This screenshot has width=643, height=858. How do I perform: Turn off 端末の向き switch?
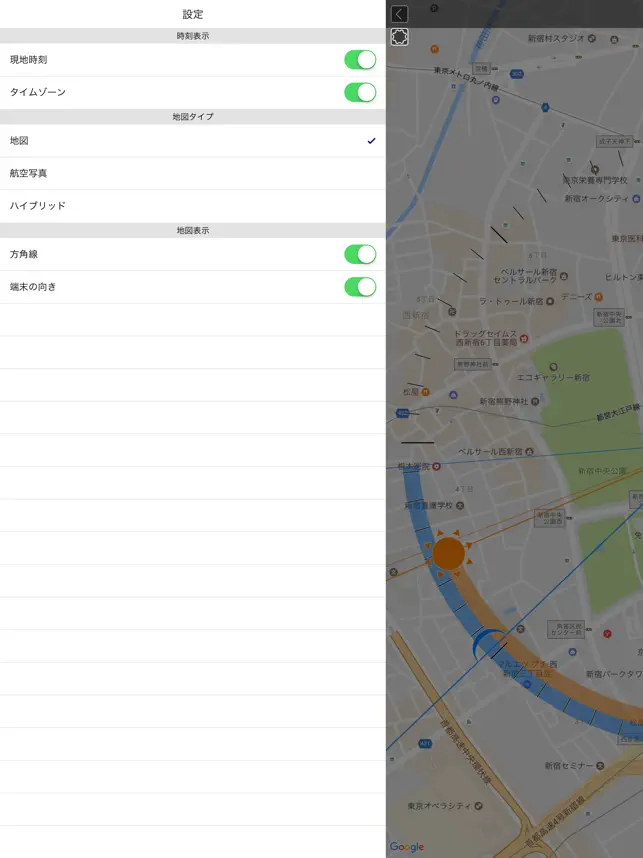click(x=360, y=287)
